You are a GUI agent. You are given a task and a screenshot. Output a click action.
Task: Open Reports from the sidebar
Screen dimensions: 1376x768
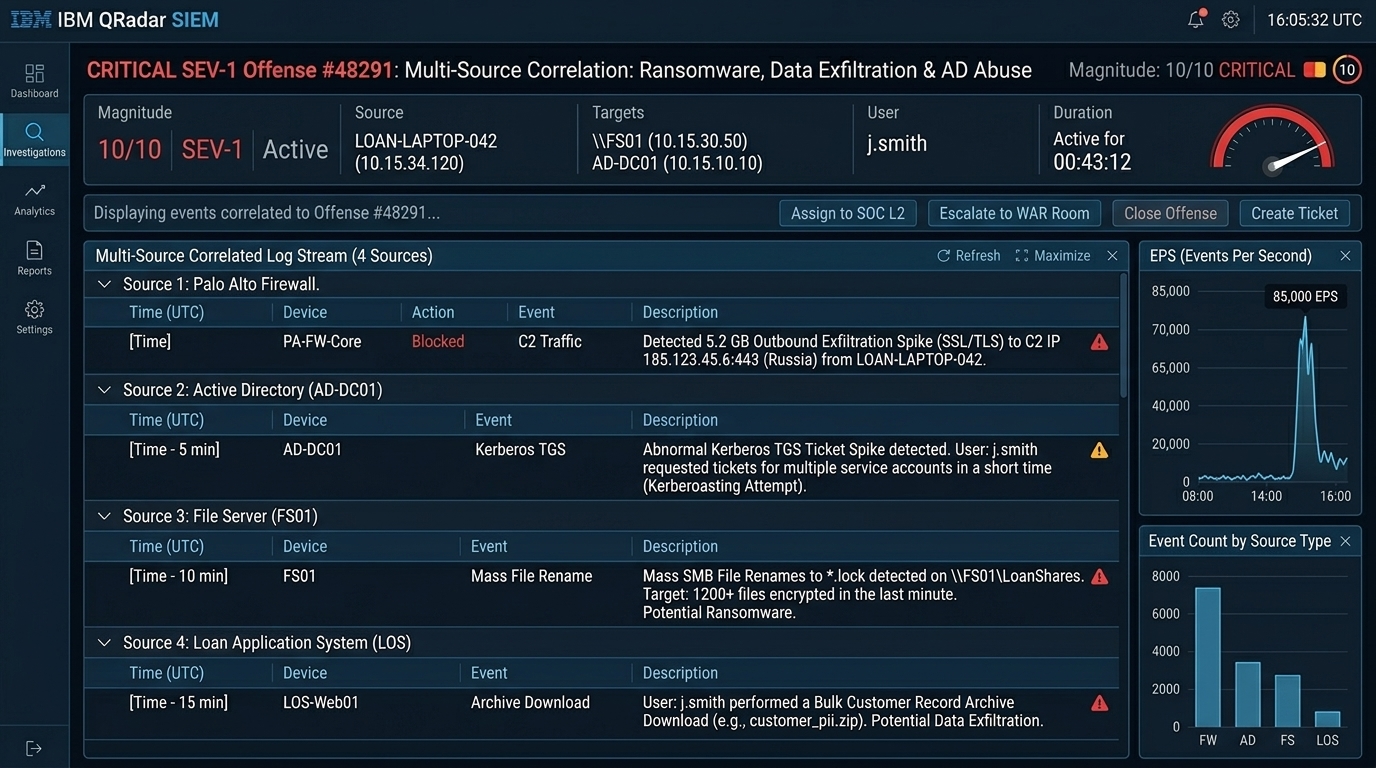point(34,258)
